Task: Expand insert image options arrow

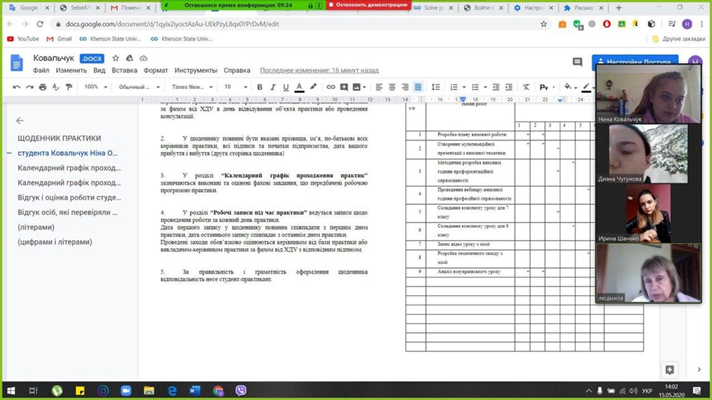Action: pos(364,87)
